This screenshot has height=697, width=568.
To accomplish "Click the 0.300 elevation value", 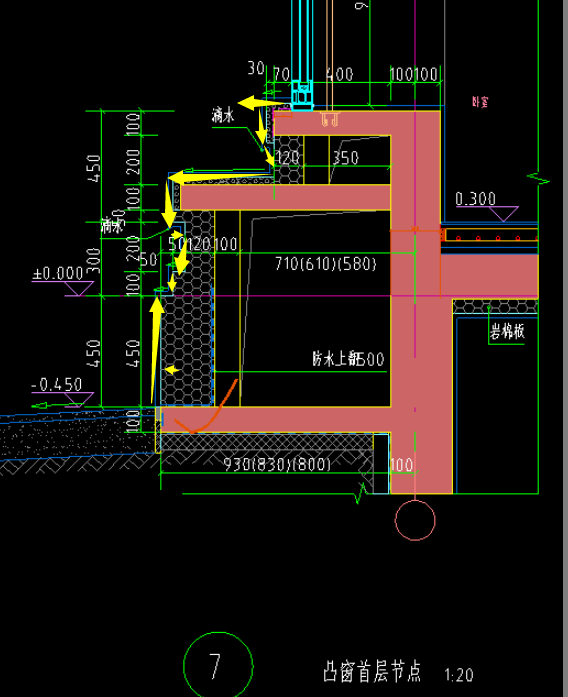I will click(475, 198).
